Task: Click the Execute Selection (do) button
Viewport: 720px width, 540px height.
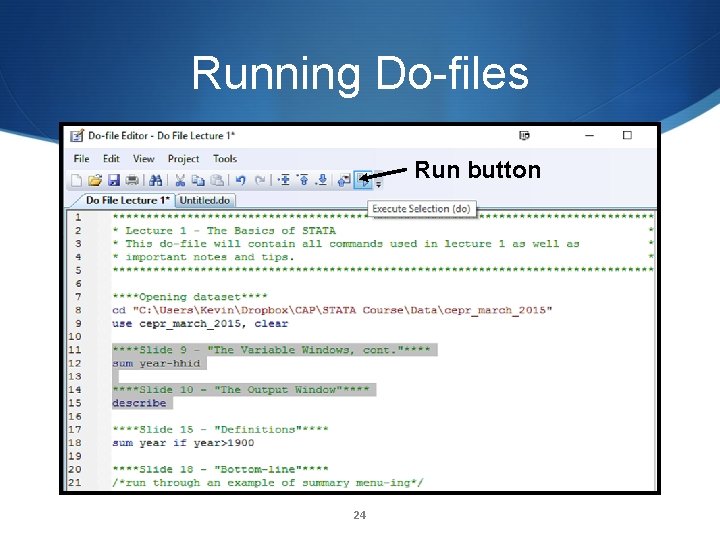Action: (363, 180)
